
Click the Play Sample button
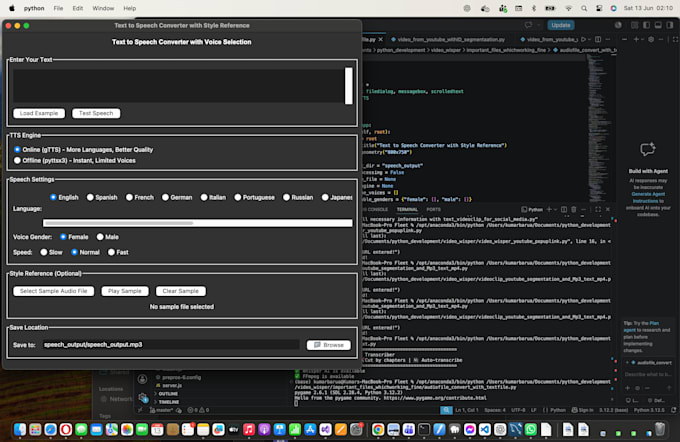tap(124, 291)
